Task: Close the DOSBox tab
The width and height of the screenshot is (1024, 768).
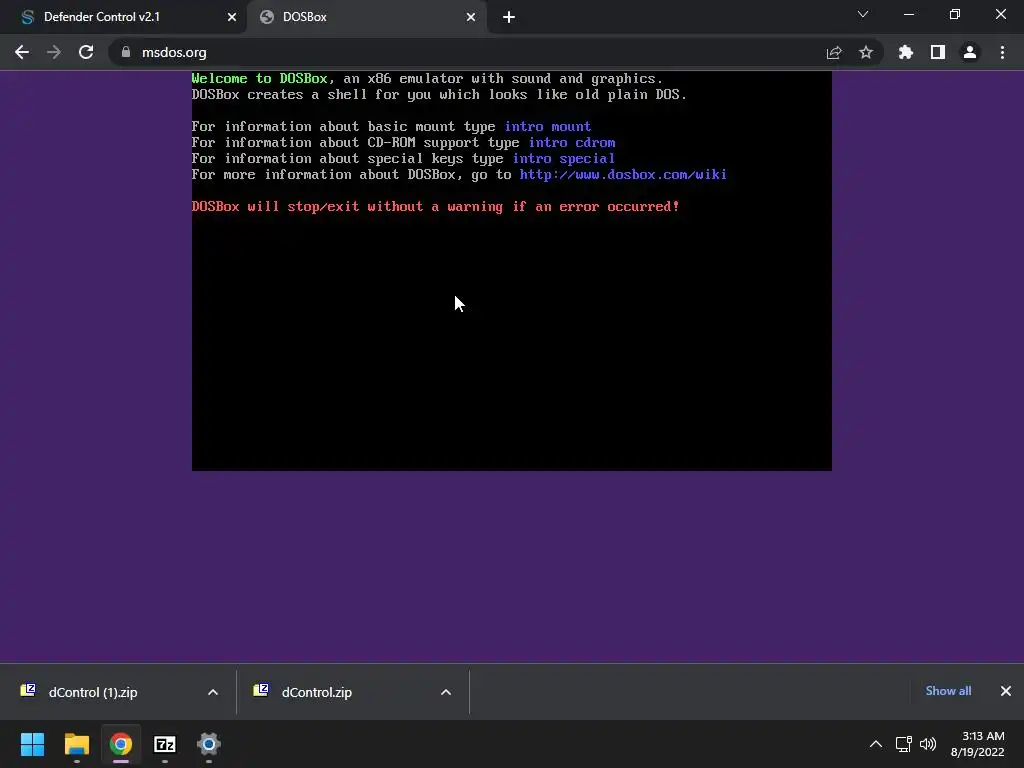Action: (471, 17)
